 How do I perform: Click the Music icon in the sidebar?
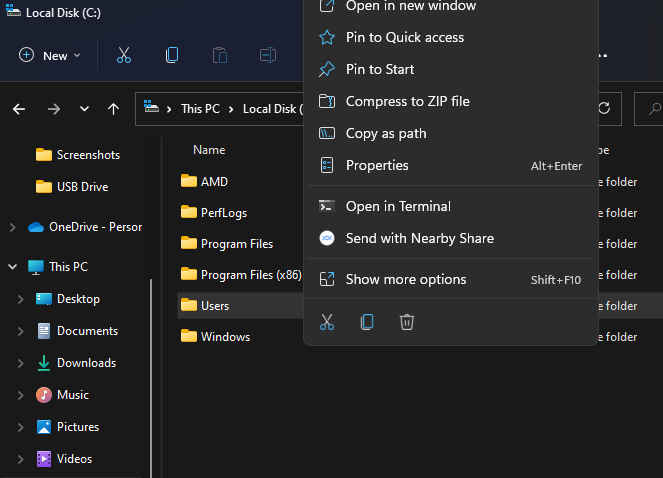[x=44, y=395]
